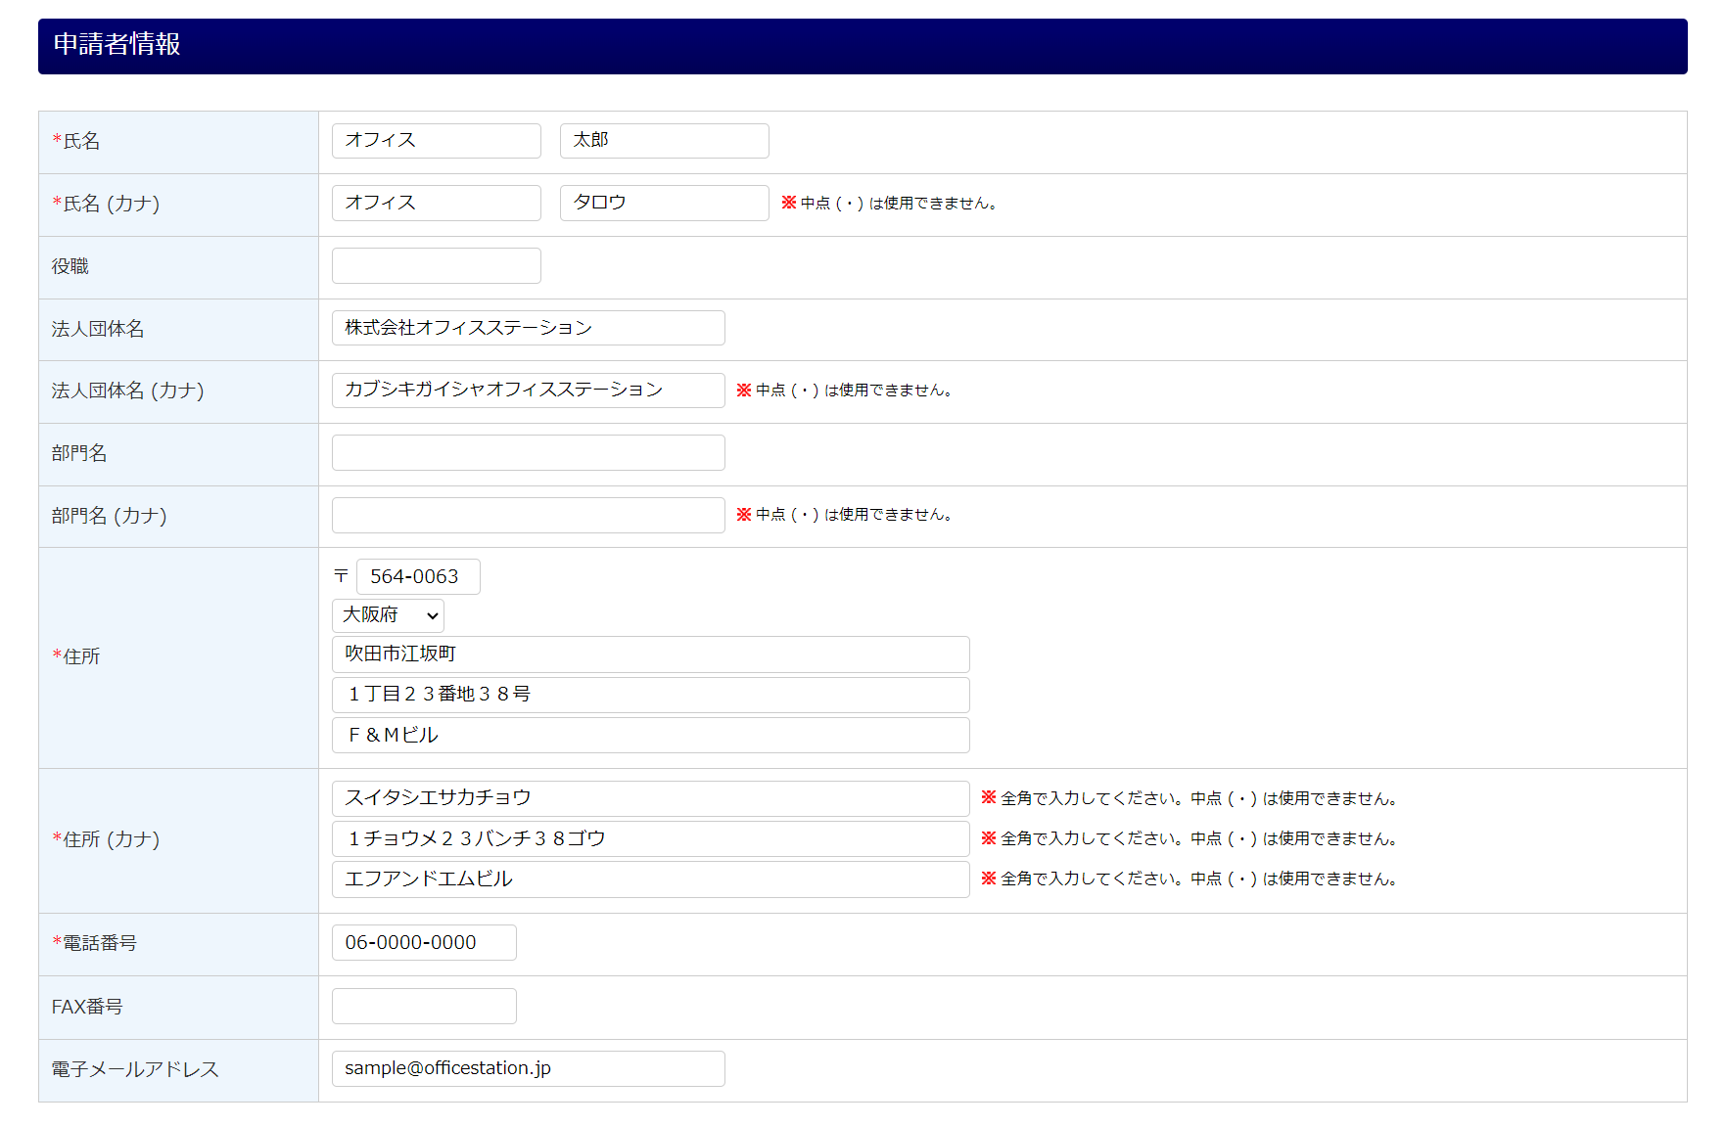Click the given name field containing 太郎
The height and width of the screenshot is (1125, 1726).
pyautogui.click(x=664, y=141)
